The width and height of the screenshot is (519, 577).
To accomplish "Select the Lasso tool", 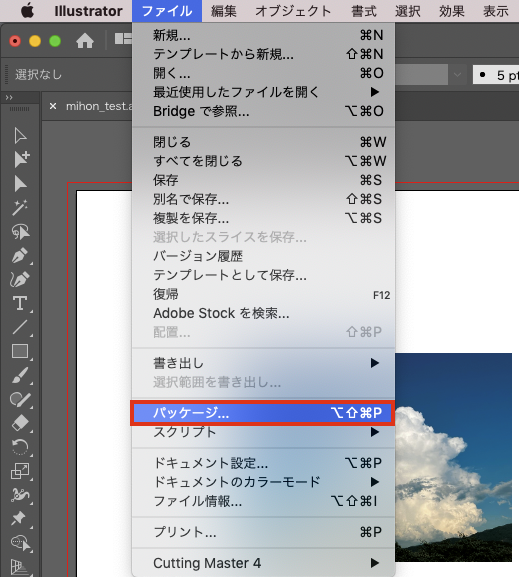I will point(20,231).
